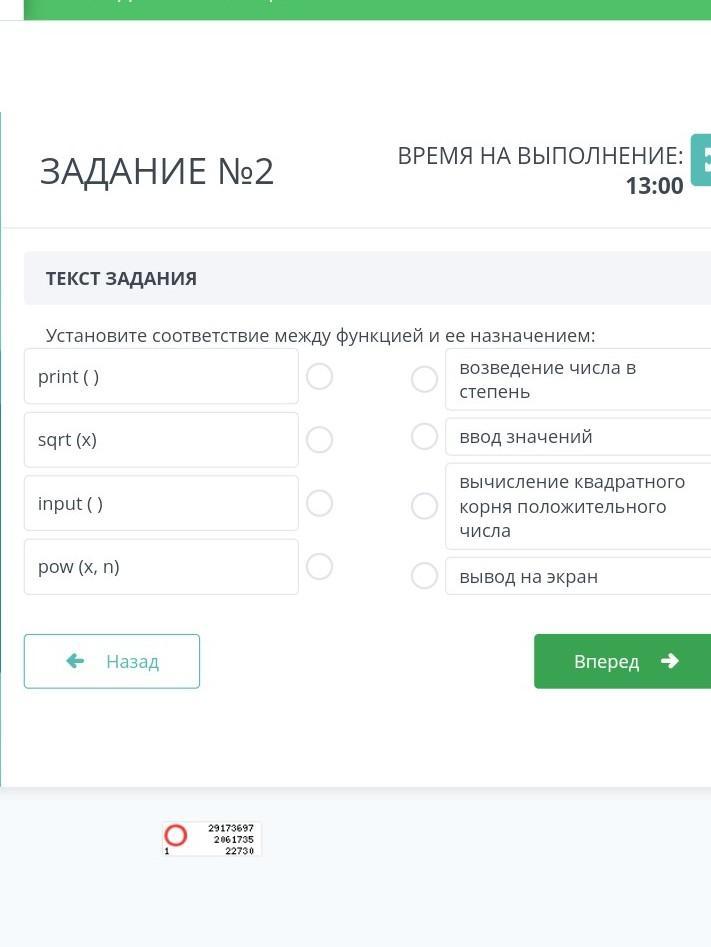Select the radio button next to pow (x, n)
Screen dimensions: 711x947
[319, 567]
